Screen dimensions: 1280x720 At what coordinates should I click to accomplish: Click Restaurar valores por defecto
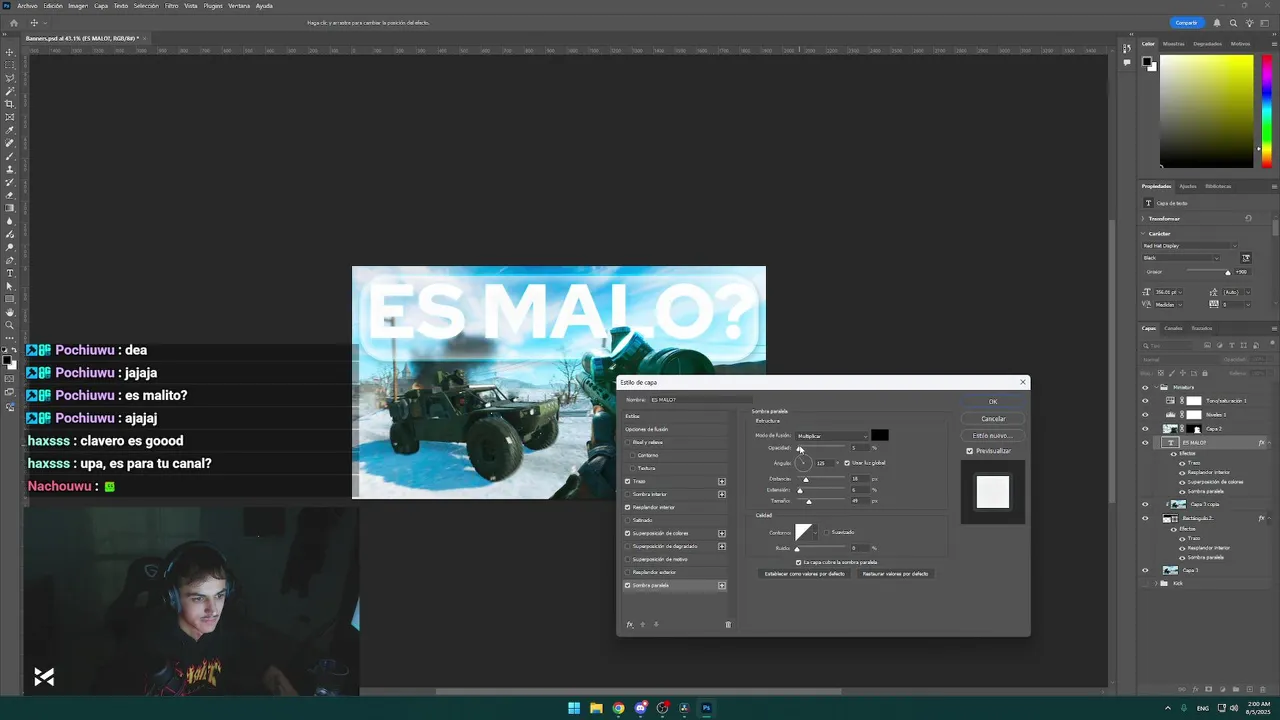[895, 574]
